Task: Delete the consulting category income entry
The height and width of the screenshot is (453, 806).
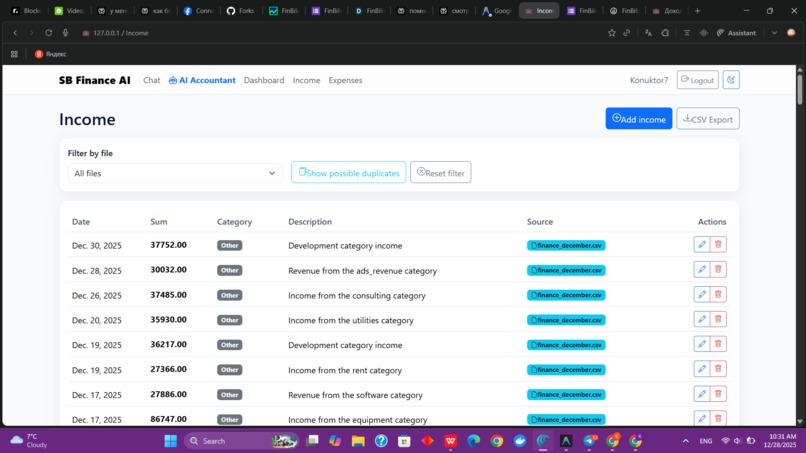Action: (718, 294)
